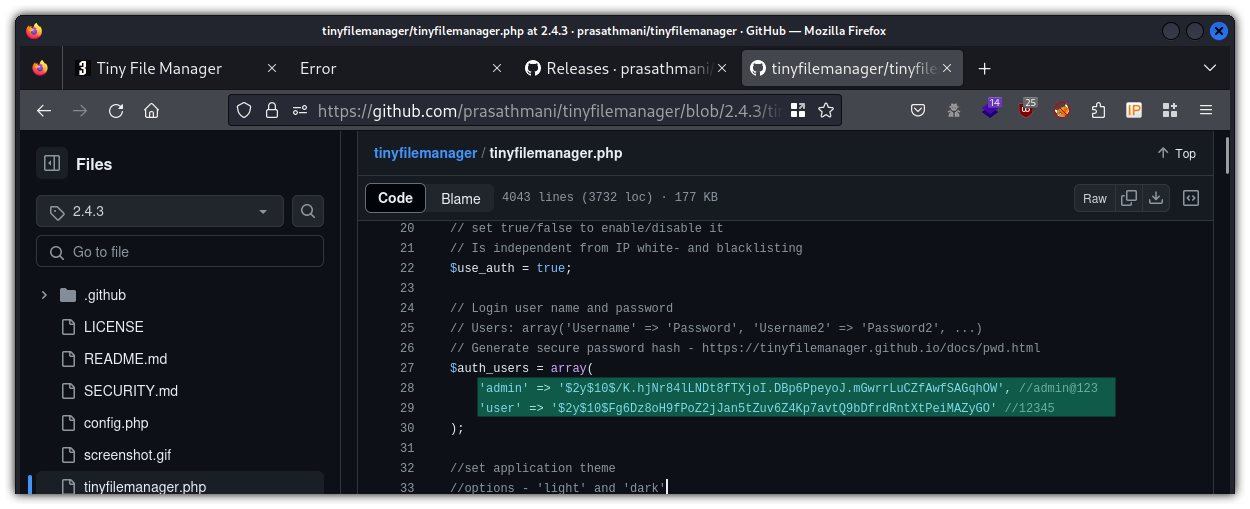
Task: Open the 2.4.3 tag dropdown
Action: [160, 211]
